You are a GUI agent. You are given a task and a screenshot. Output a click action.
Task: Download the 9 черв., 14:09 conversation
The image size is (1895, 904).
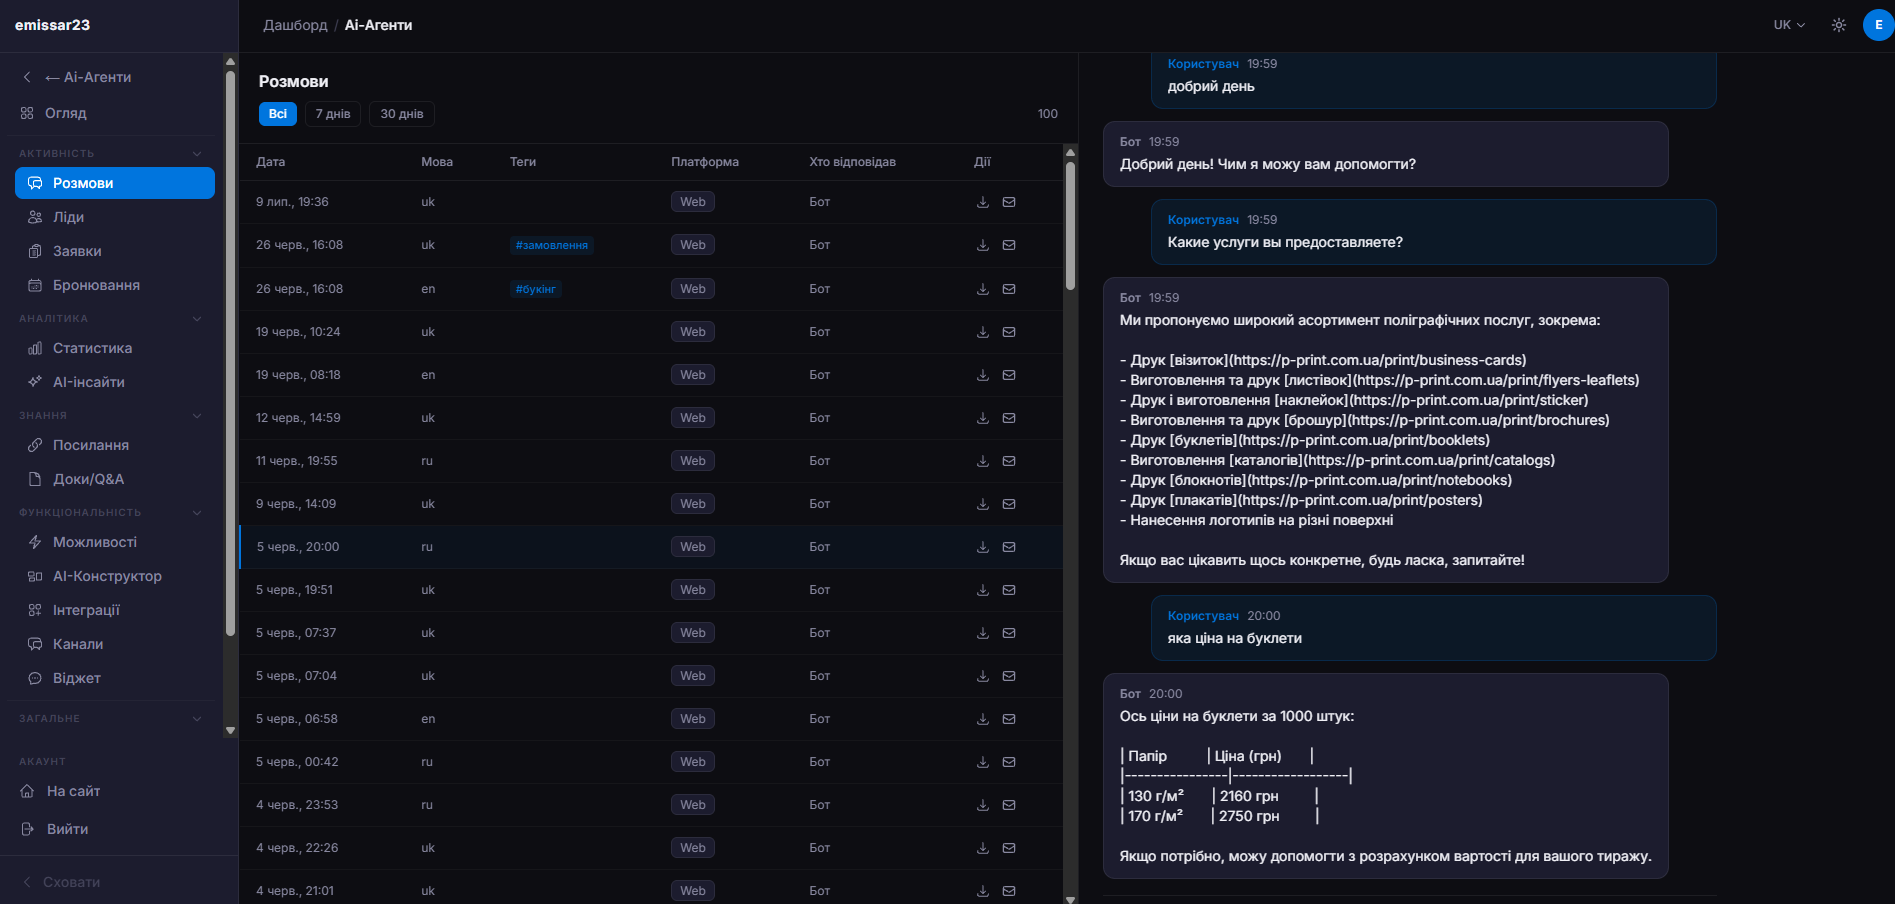point(983,504)
